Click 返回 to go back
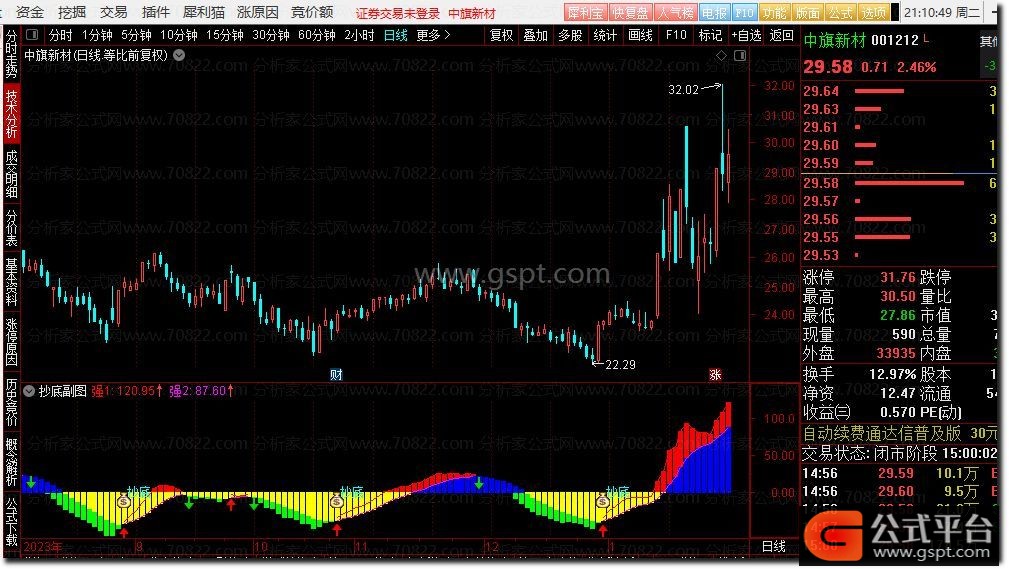This screenshot has width=1009, height=569. point(781,35)
